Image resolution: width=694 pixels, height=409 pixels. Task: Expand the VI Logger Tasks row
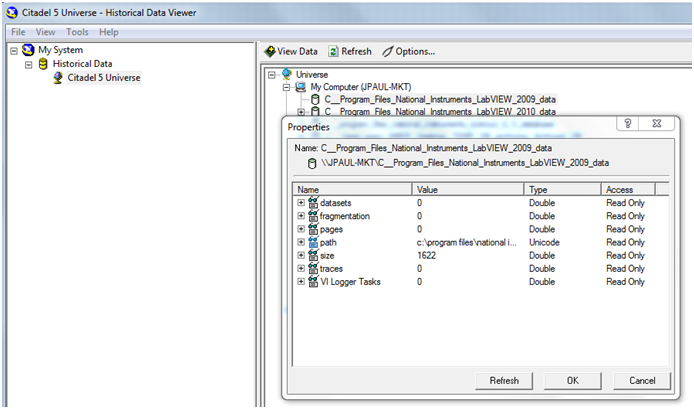coord(301,282)
